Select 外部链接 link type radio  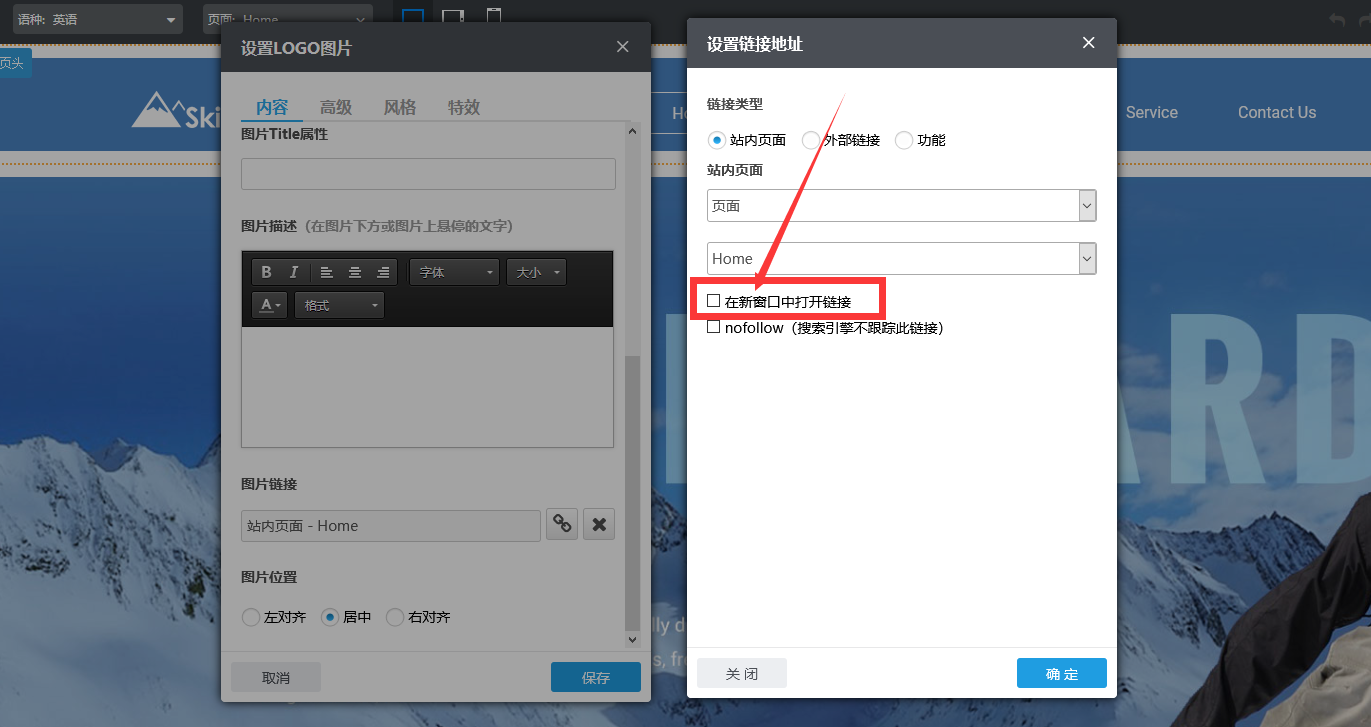(811, 140)
